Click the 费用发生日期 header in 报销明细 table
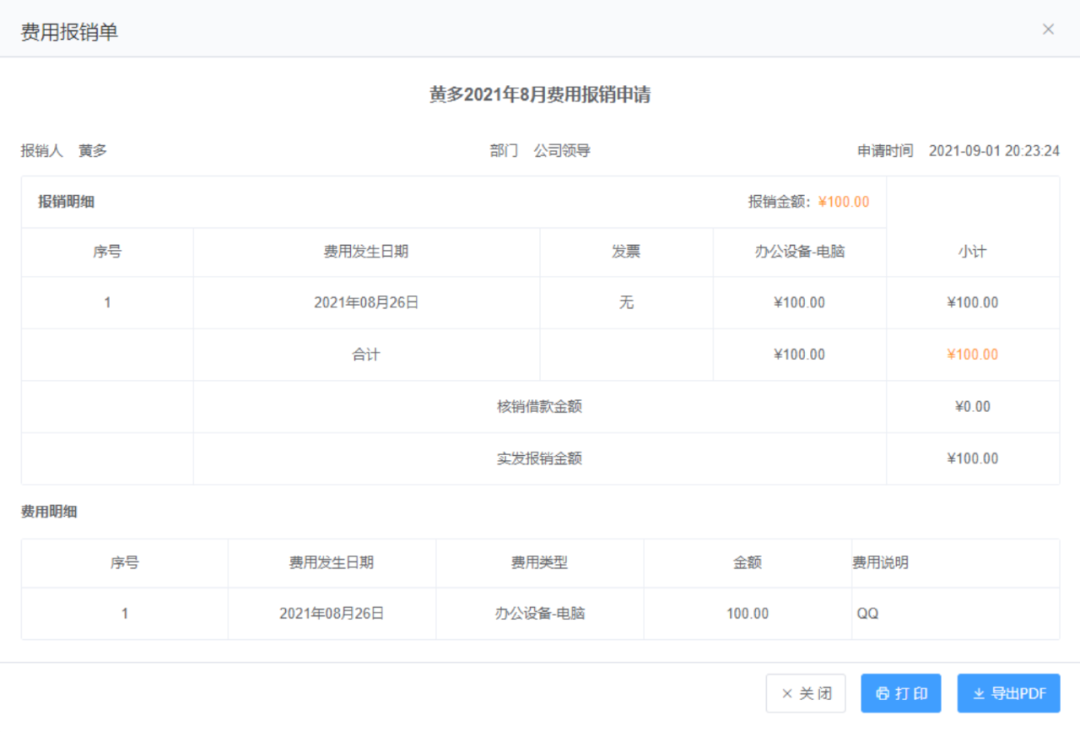Image resolution: width=1080 pixels, height=732 pixels. click(x=366, y=252)
